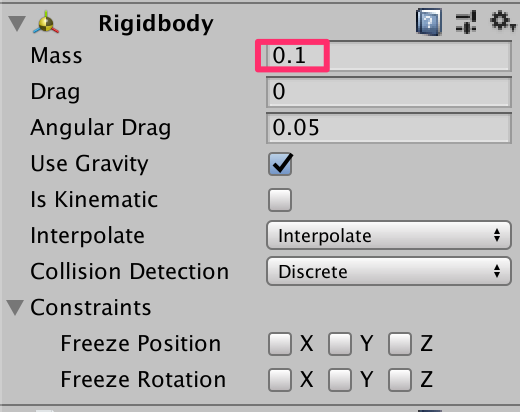Collapse the Constraints section
The width and height of the screenshot is (520, 412).
(x=15, y=307)
